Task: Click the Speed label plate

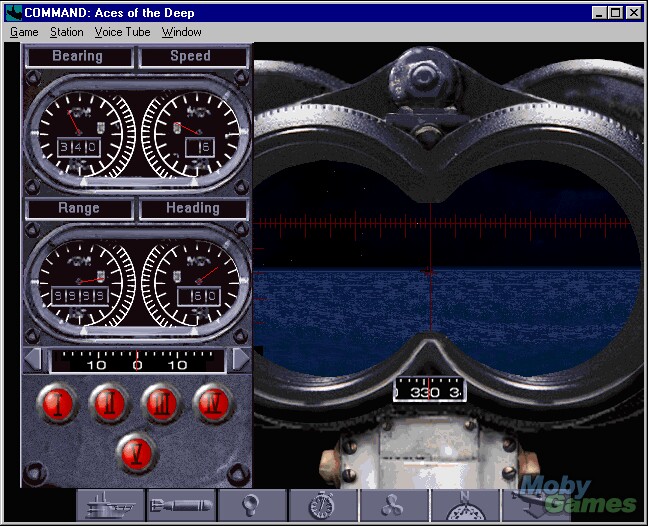Action: (193, 56)
